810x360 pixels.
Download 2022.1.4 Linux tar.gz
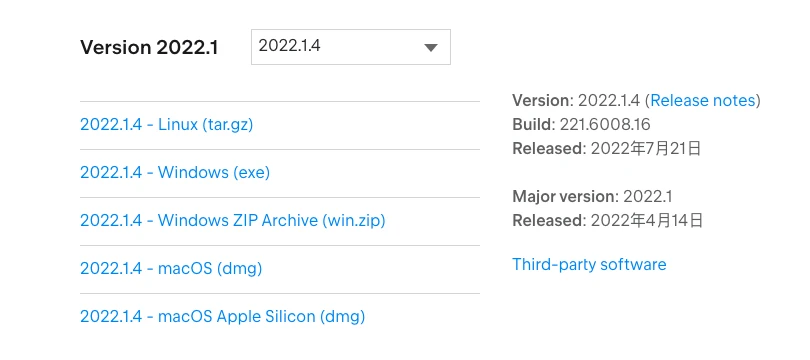166,125
